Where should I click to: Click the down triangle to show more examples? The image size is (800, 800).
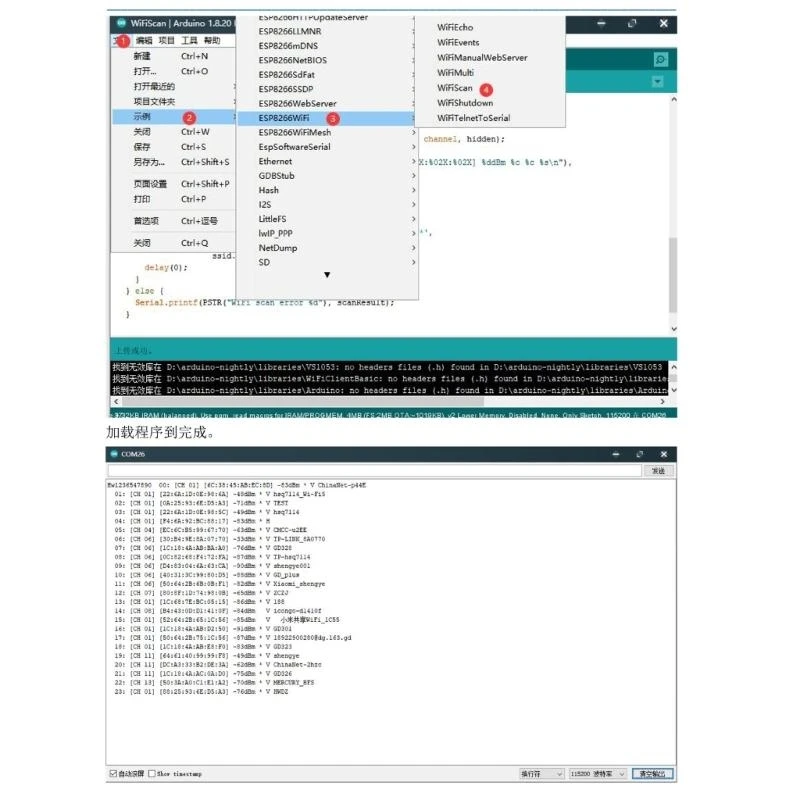(327, 275)
